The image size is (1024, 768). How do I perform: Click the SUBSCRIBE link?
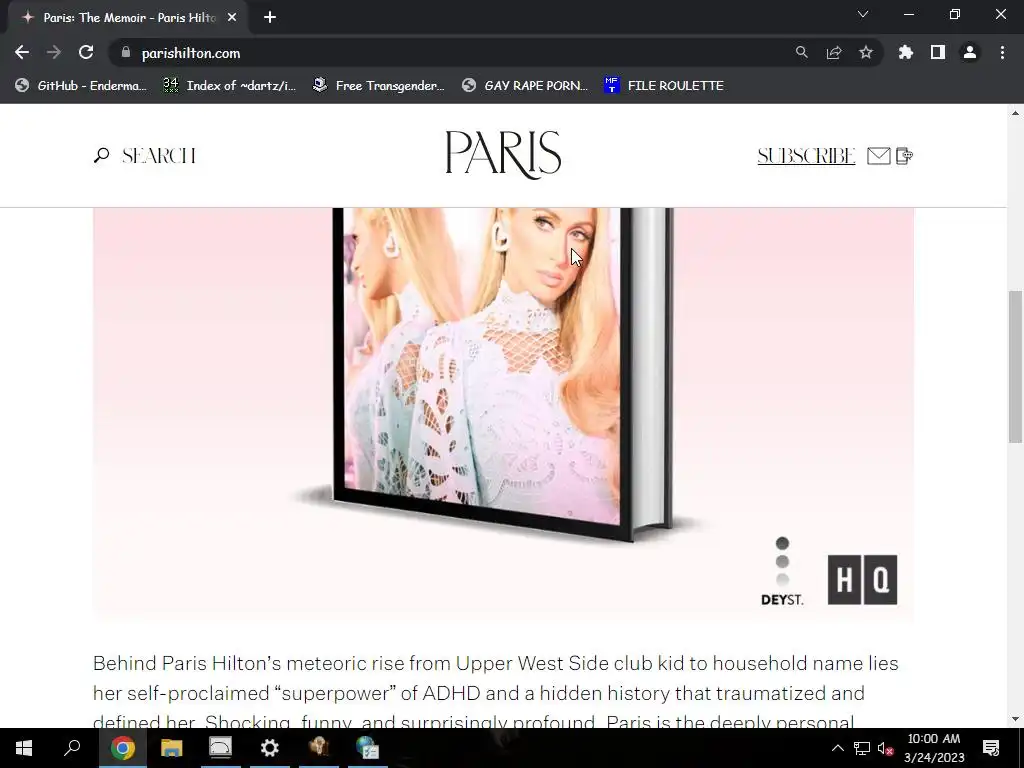pos(806,155)
